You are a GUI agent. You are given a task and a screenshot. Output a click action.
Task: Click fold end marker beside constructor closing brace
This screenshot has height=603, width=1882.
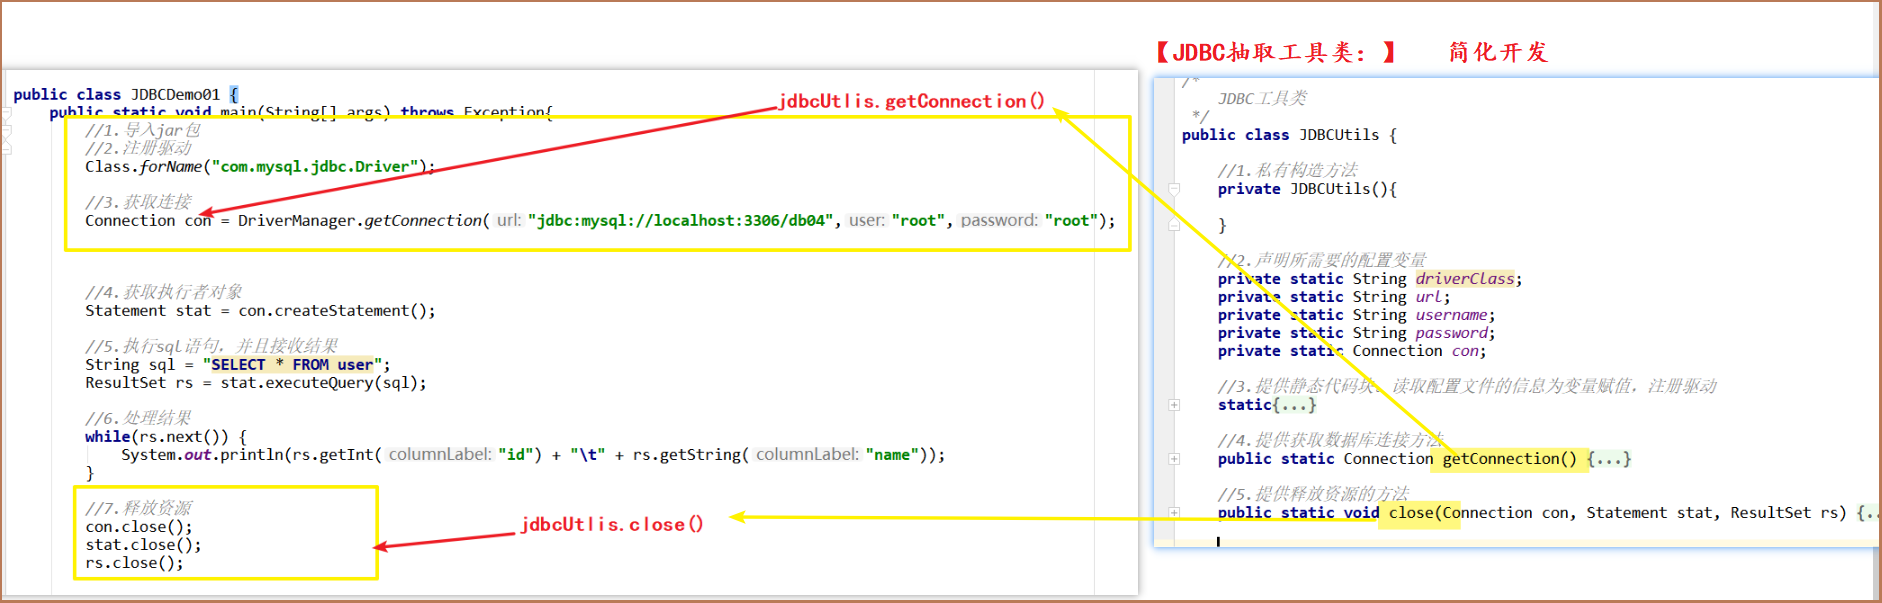1174,225
